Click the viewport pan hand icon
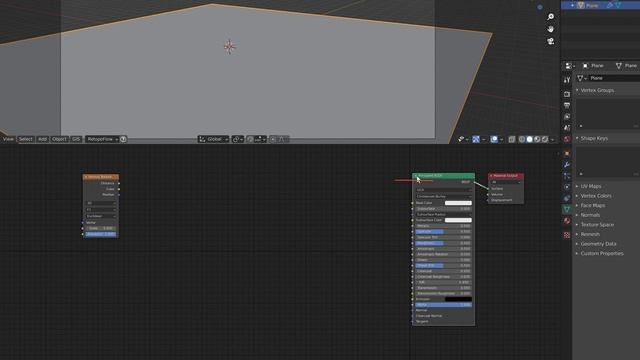640x360 pixels. 551,29
